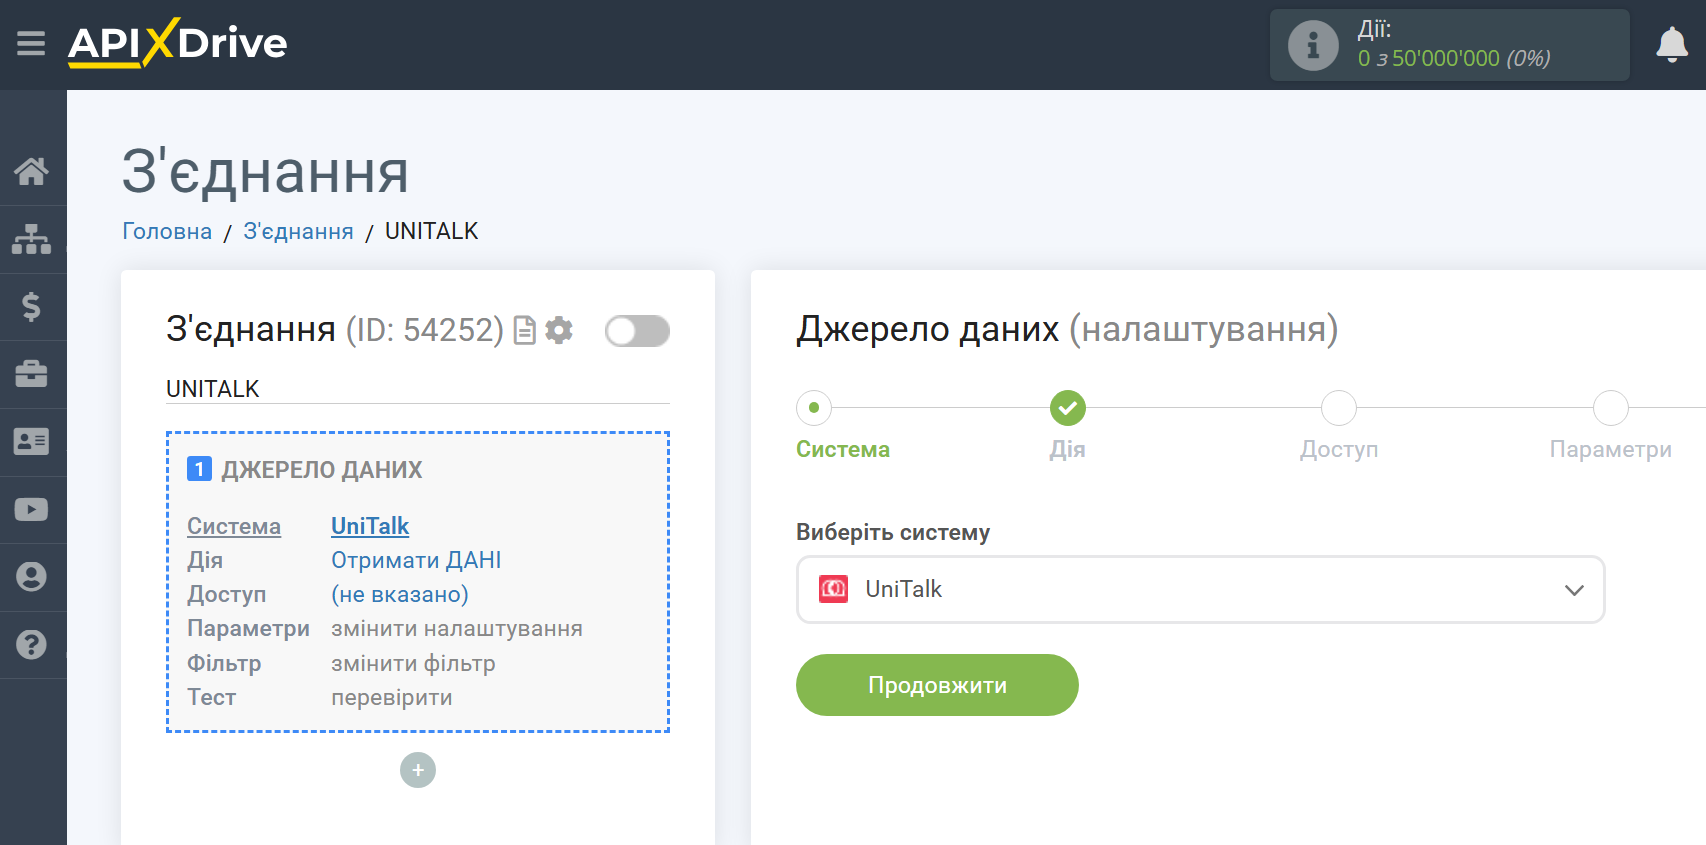Open the billing dollar sidebar icon
This screenshot has height=845, width=1706.
click(x=31, y=306)
